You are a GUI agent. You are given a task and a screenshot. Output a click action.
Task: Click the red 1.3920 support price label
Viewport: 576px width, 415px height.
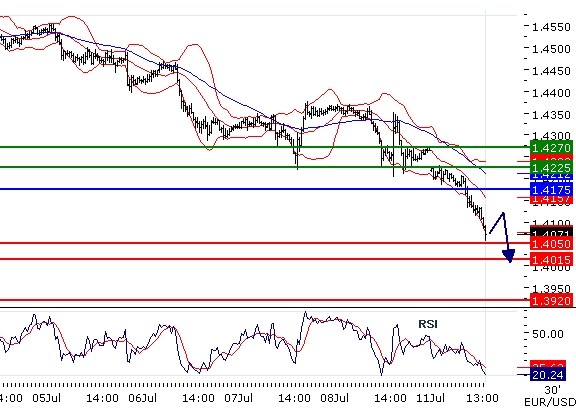551,301
